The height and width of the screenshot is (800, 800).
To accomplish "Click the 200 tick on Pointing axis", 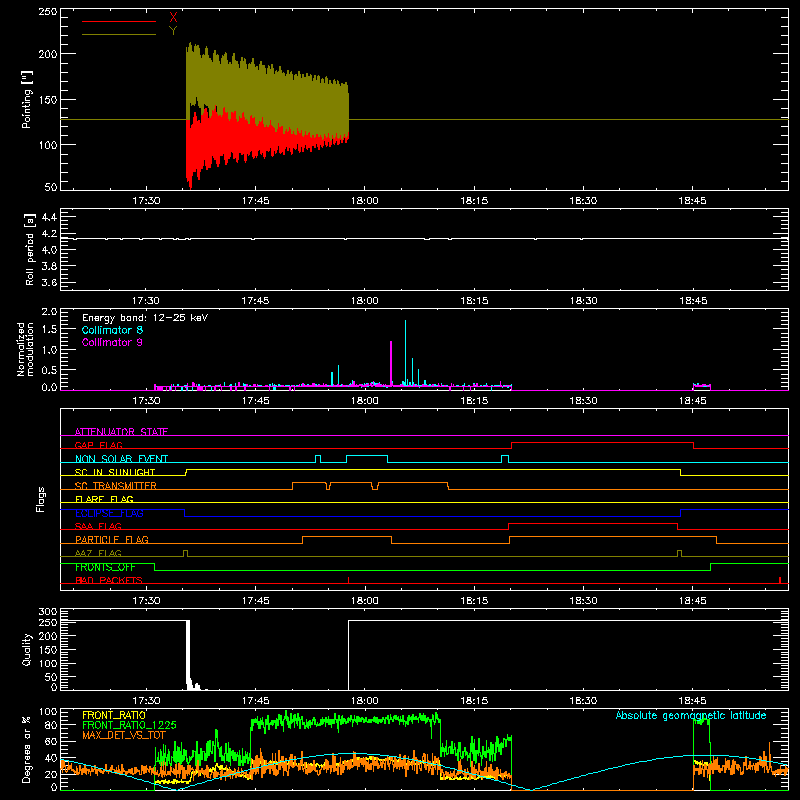I will pyautogui.click(x=47, y=54).
